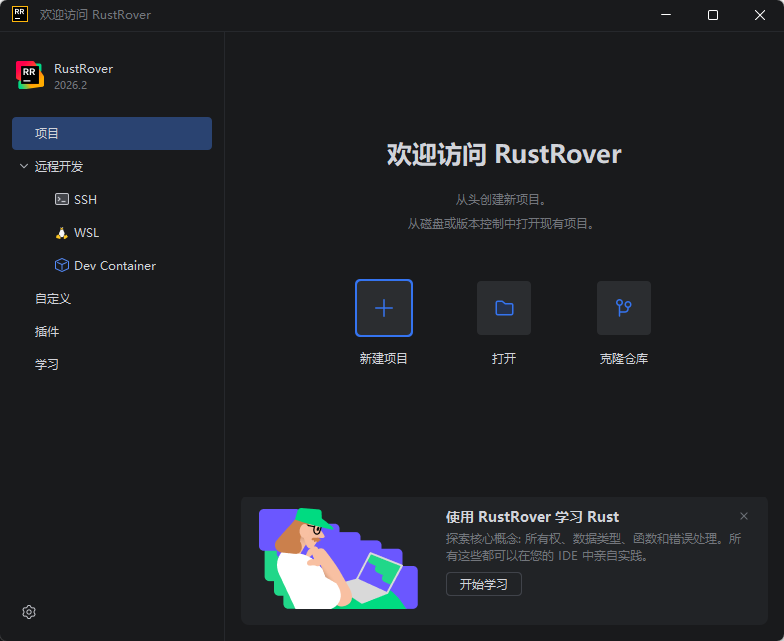Image resolution: width=784 pixels, height=641 pixels.
Task: Maximize the RustRover window
Action: point(713,15)
